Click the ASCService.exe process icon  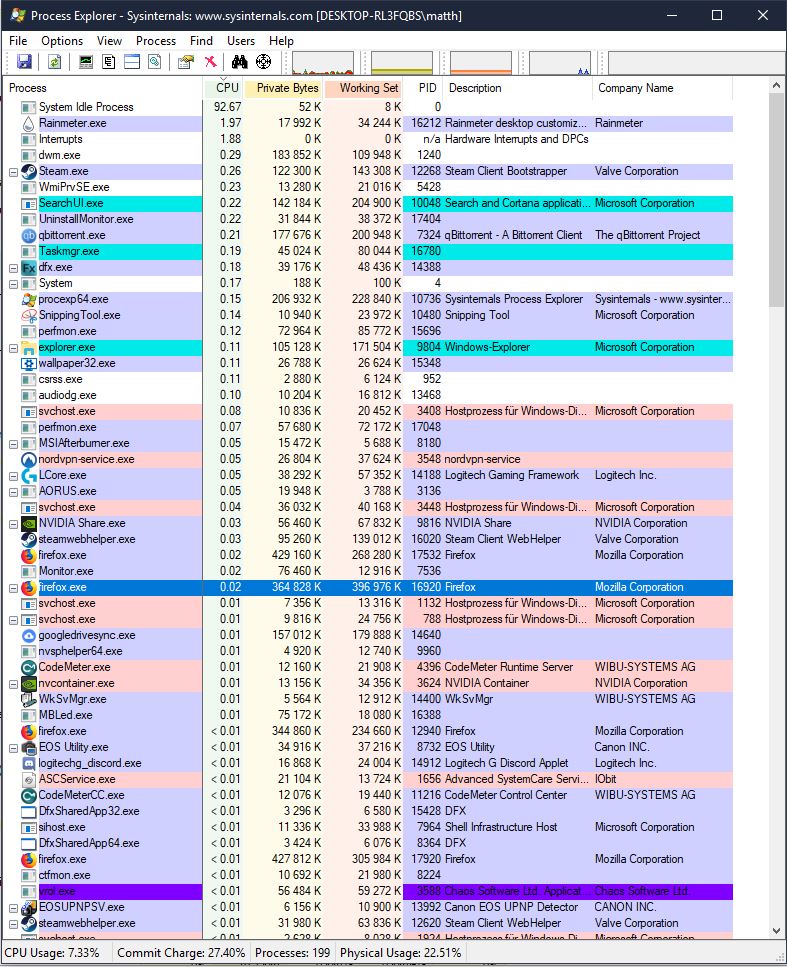click(28, 780)
